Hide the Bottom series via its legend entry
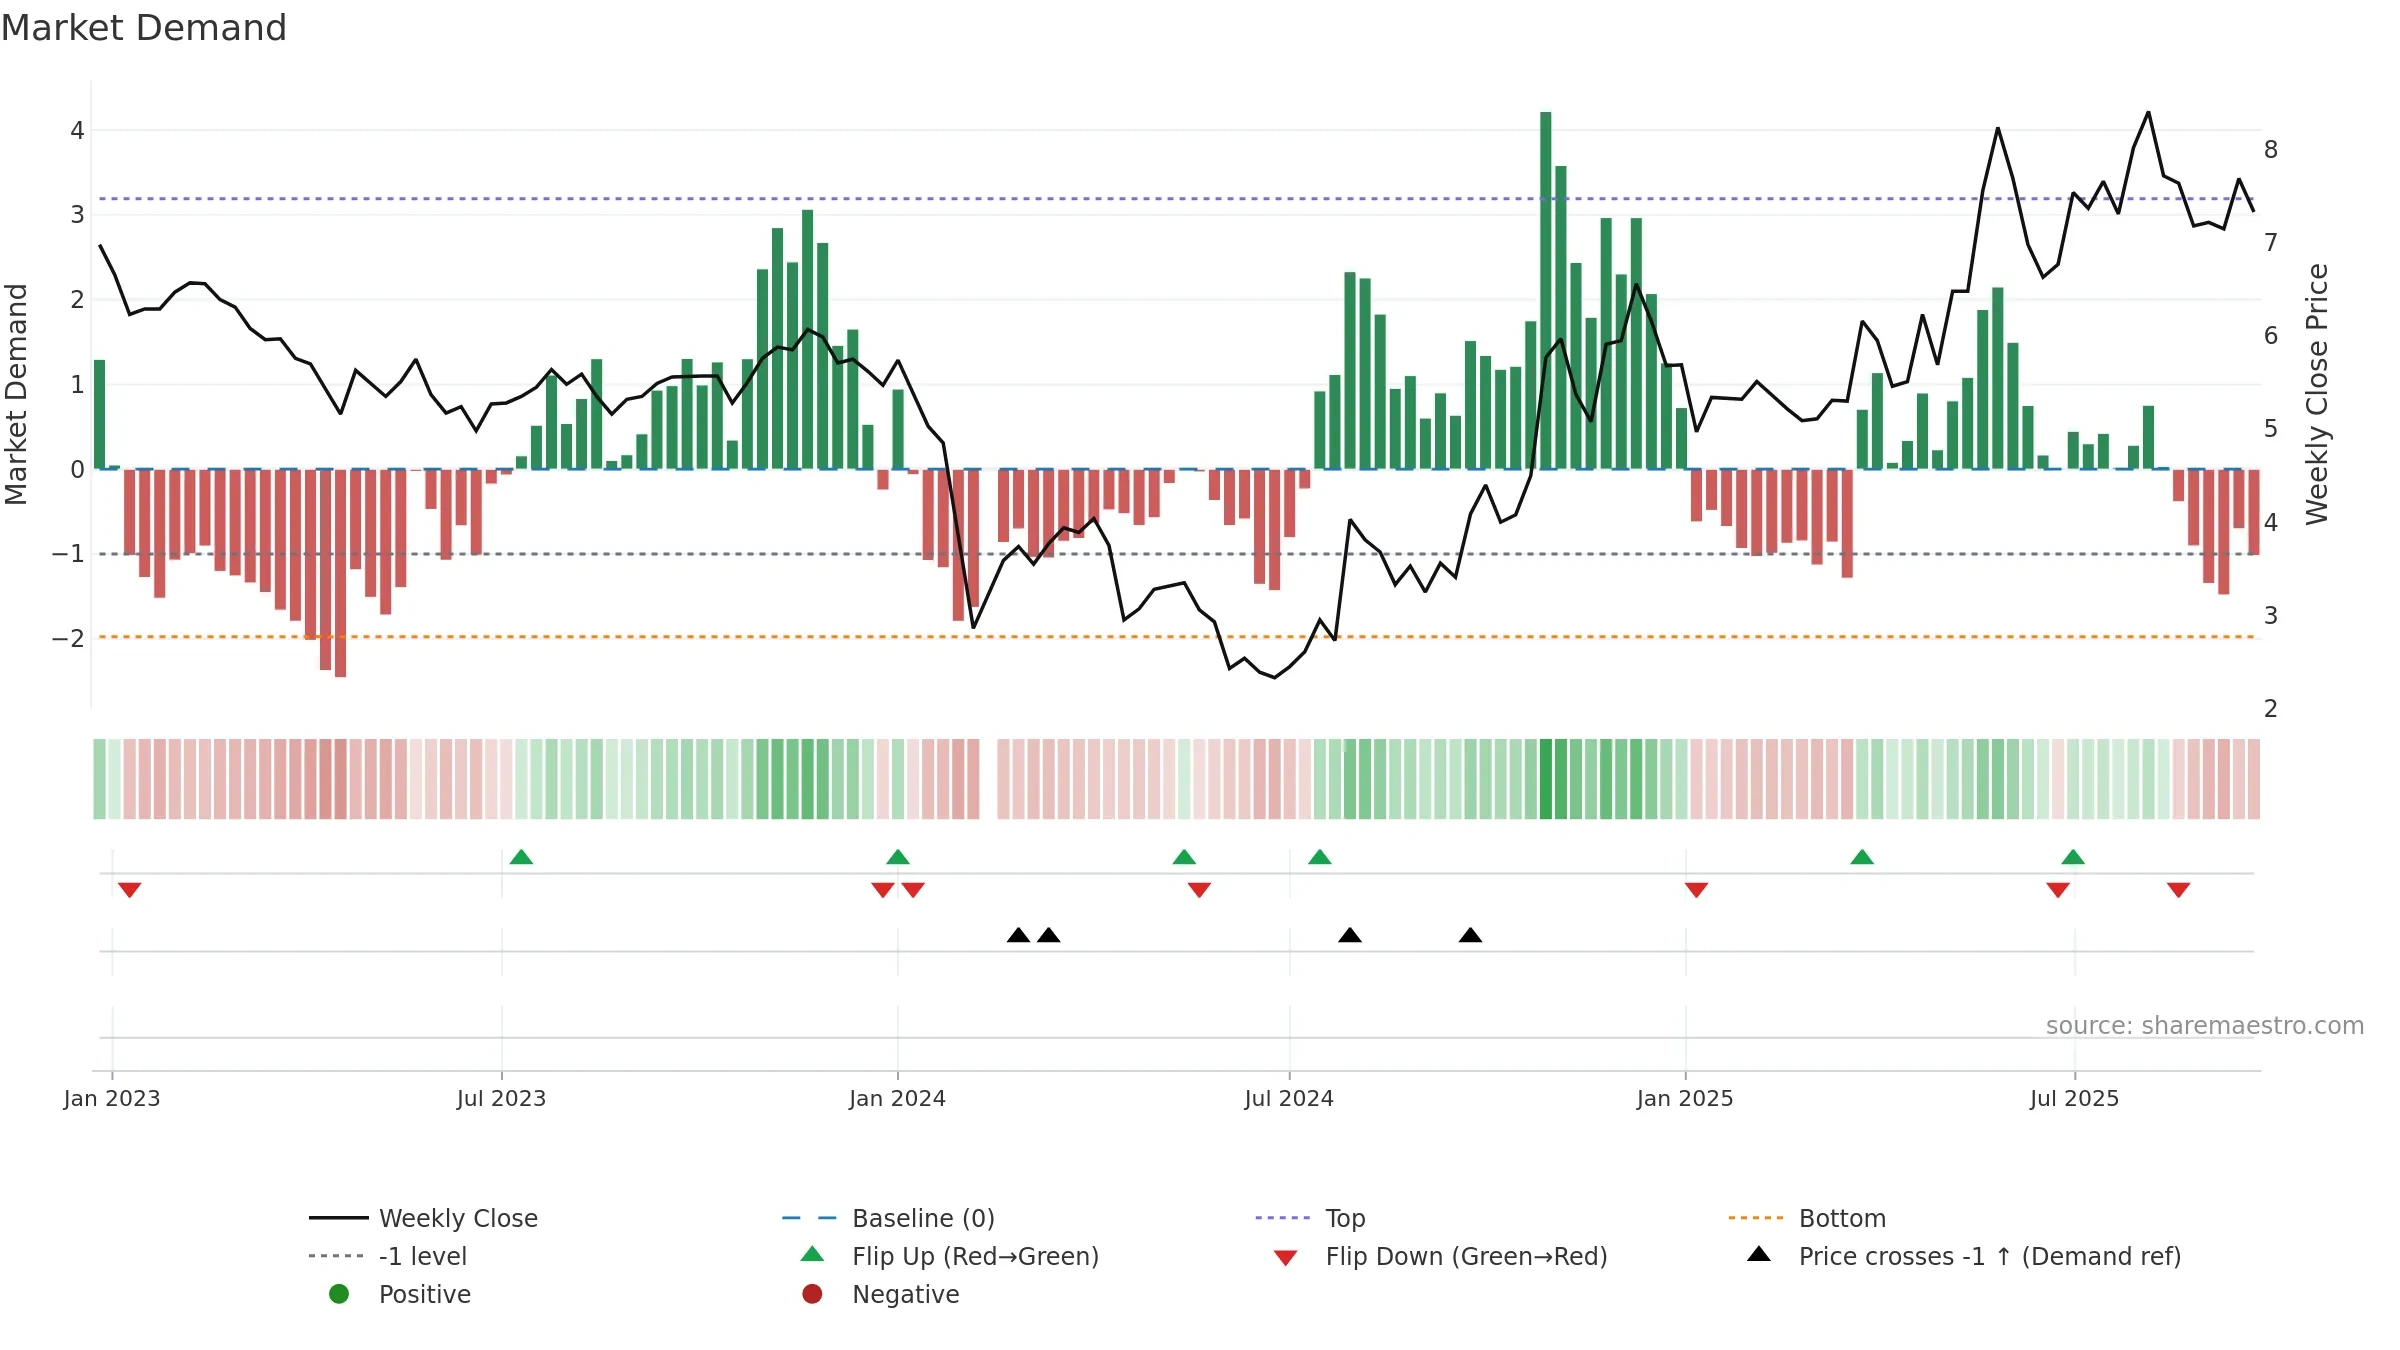2400x1350 pixels. [x=1807, y=1218]
